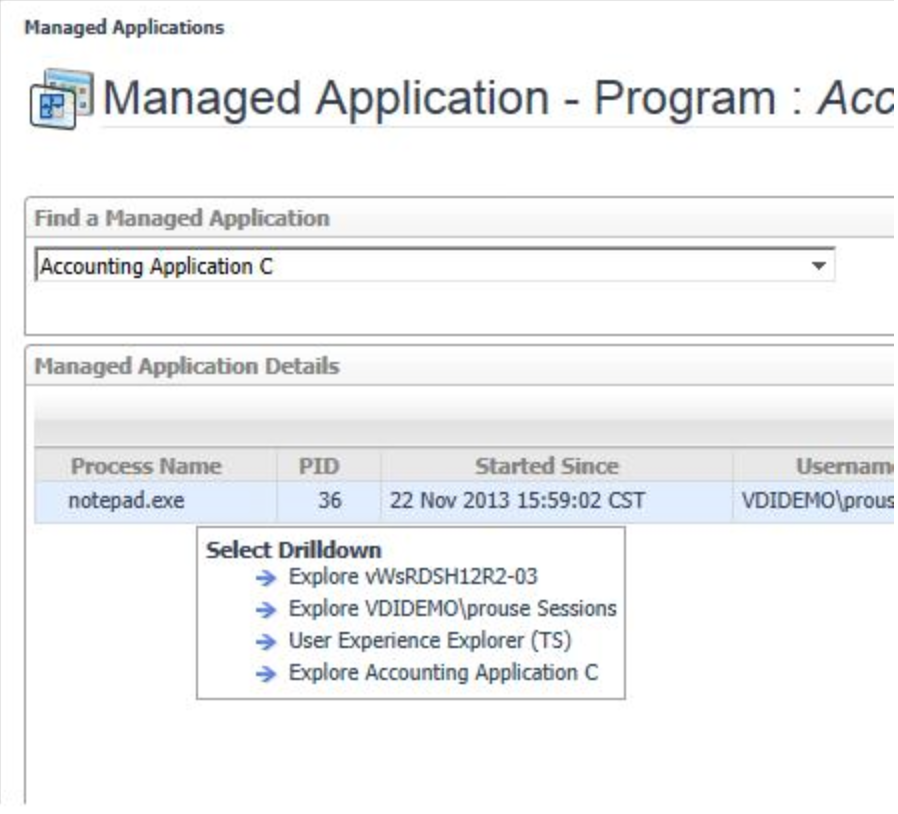Image resolution: width=898 pixels, height=814 pixels.
Task: Click the Managed Application icon beside the title
Action: (x=59, y=98)
